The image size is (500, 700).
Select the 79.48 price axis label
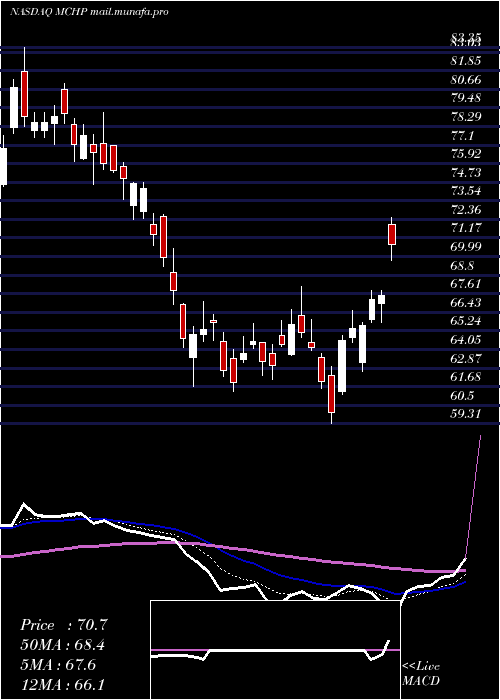[465, 98]
